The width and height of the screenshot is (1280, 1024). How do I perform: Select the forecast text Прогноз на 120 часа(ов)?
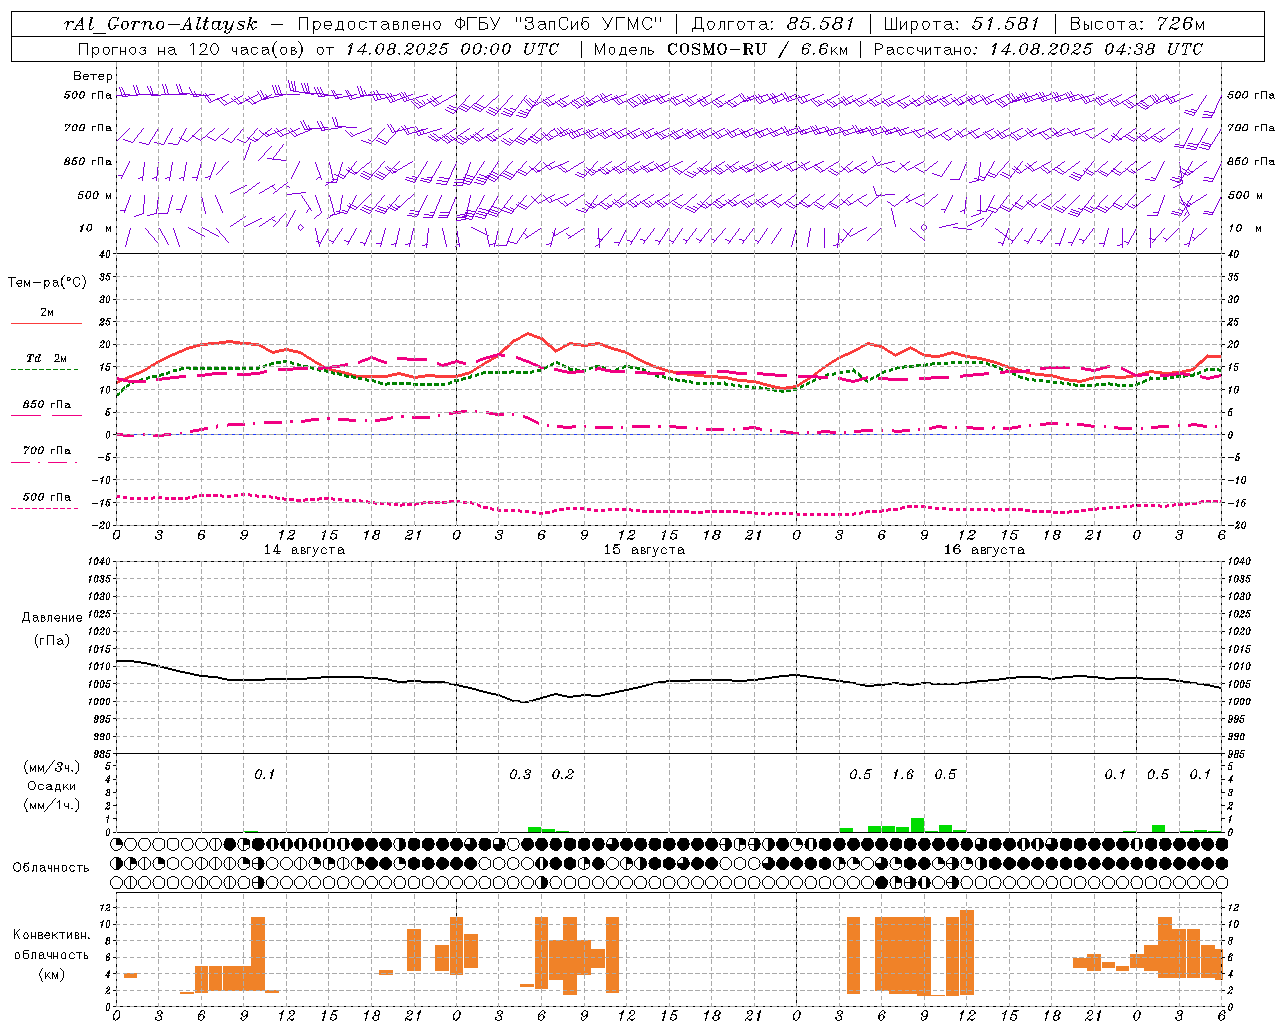point(192,49)
